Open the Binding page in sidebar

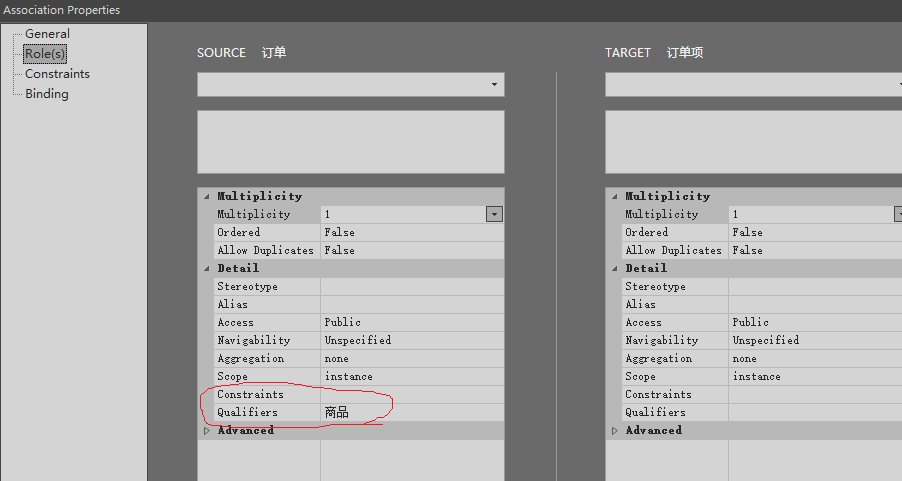click(x=47, y=94)
